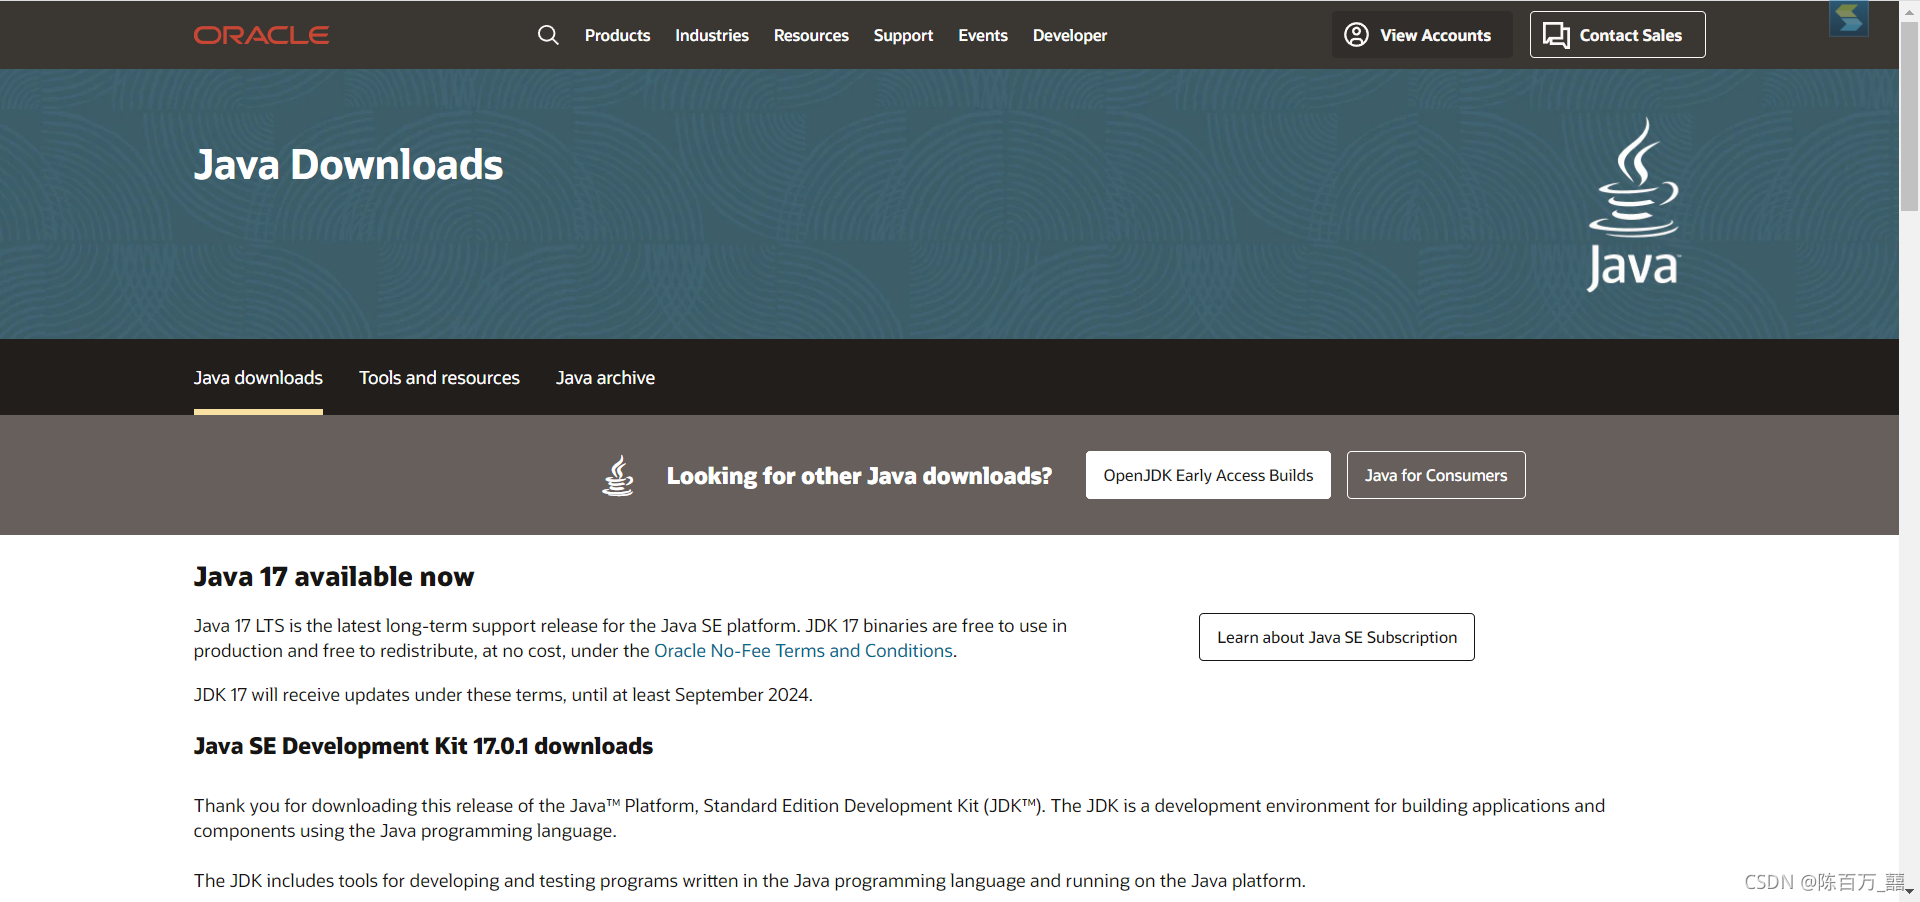Click the vertical scrollbar thumb
This screenshot has width=1920, height=902.
click(1909, 115)
